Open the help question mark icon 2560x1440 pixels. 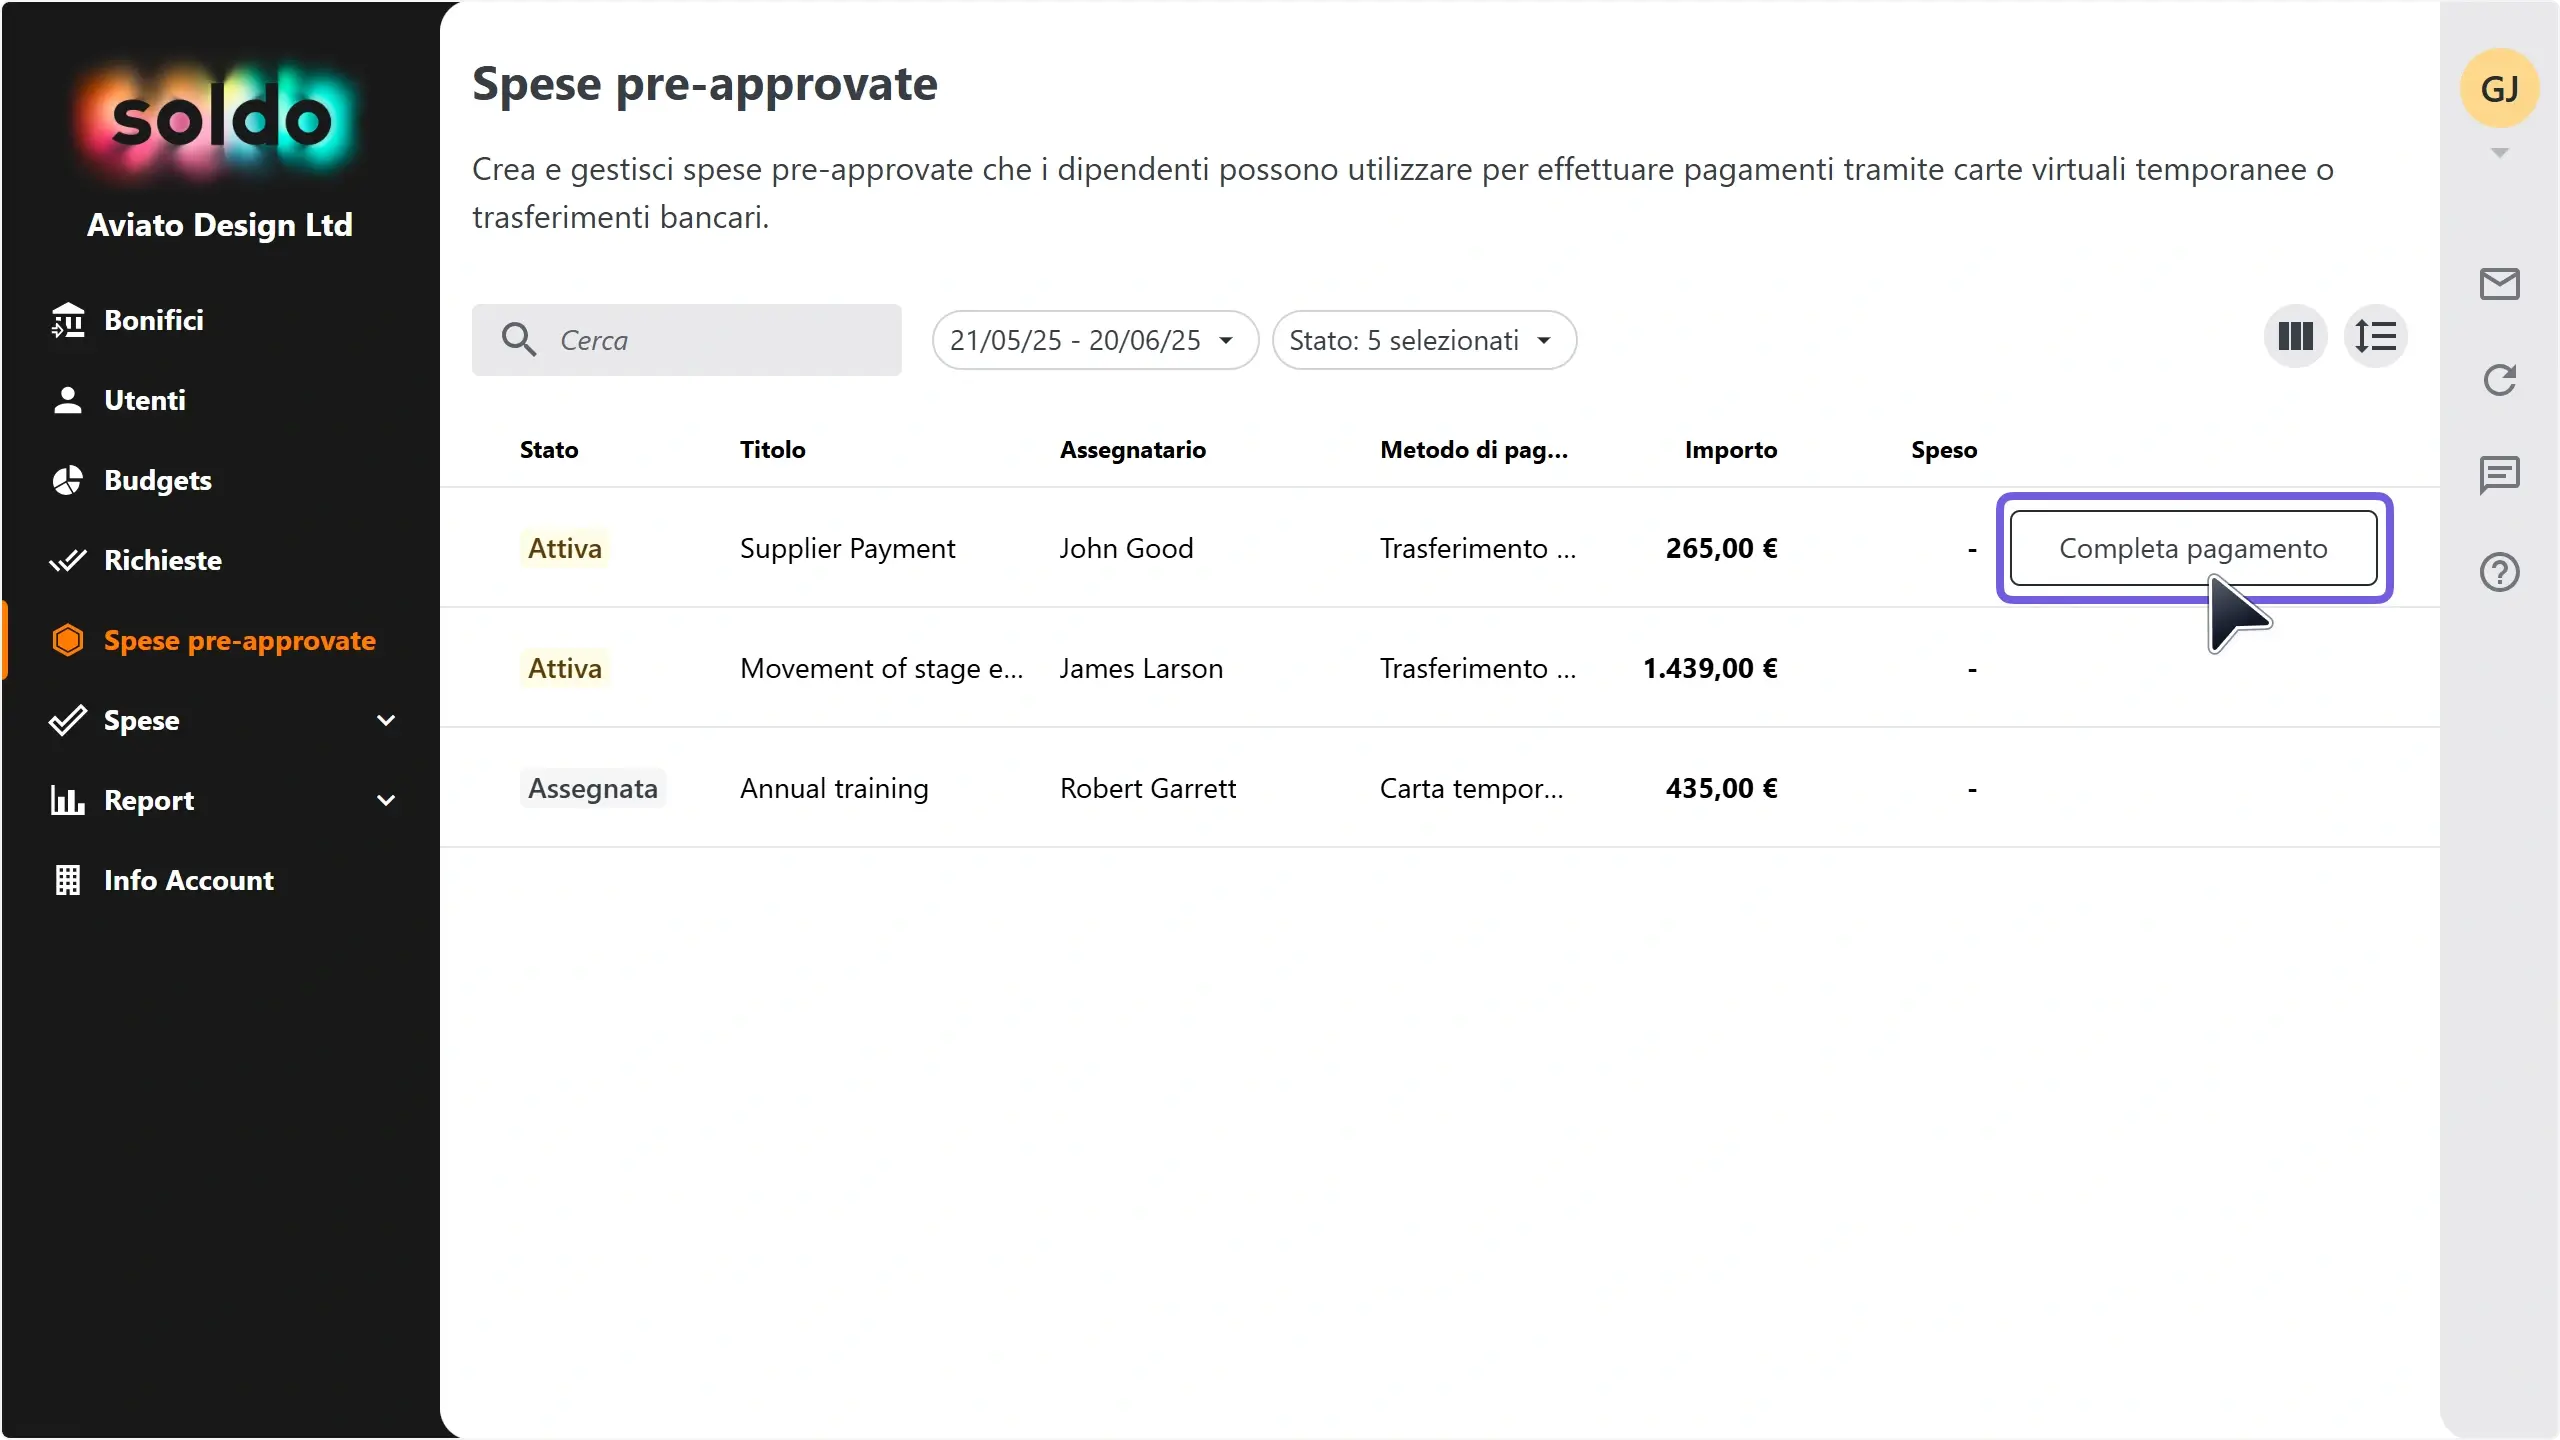pos(2500,572)
